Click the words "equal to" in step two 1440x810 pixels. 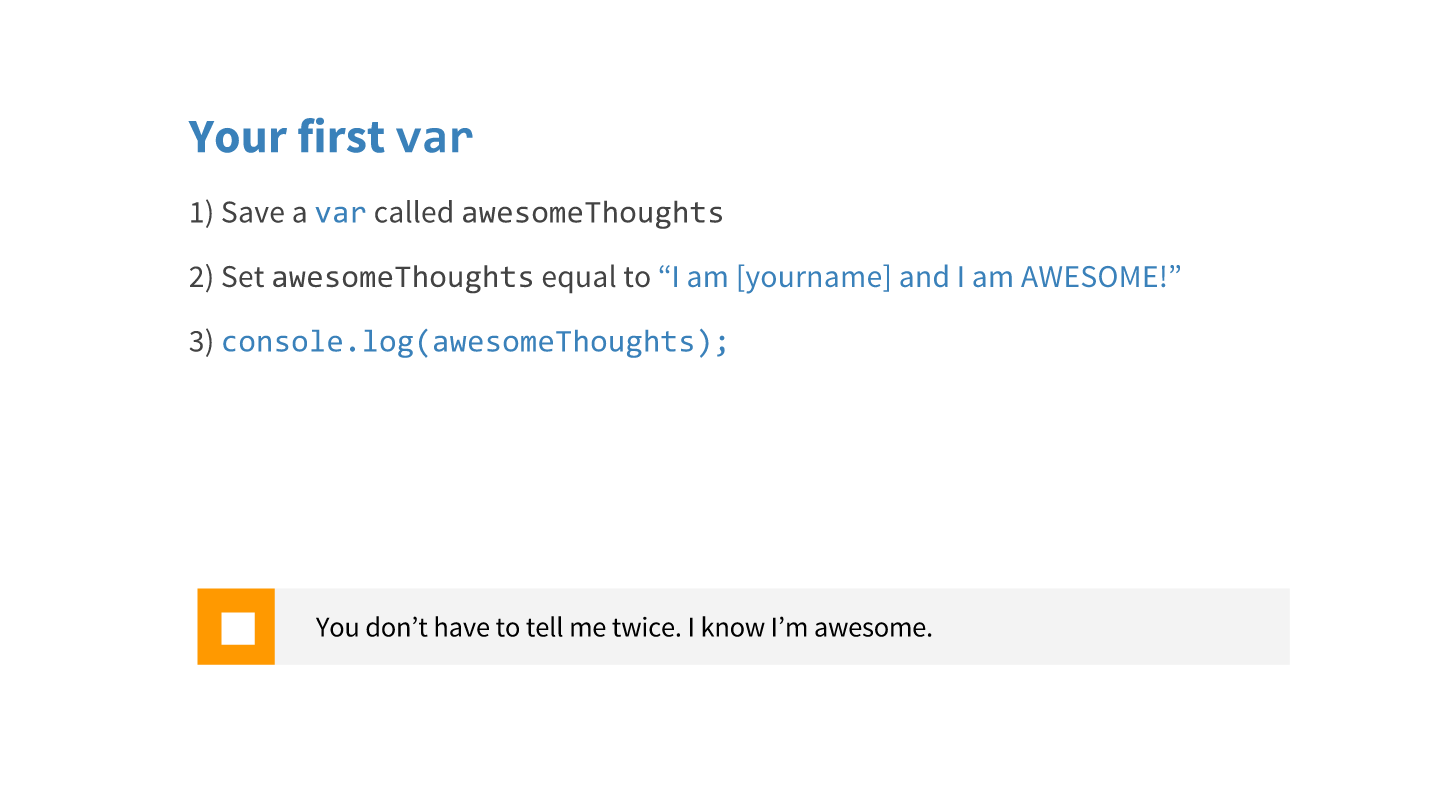pyautogui.click(x=596, y=277)
